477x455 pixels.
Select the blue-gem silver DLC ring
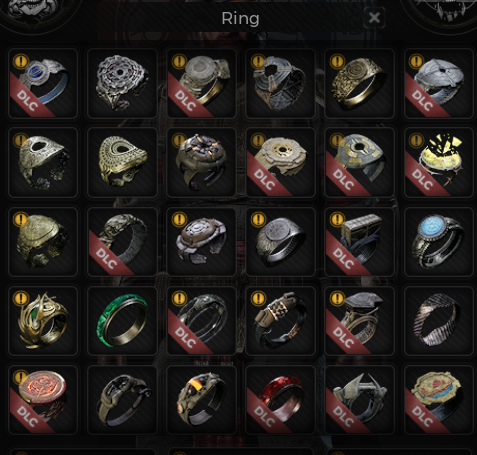pos(43,83)
